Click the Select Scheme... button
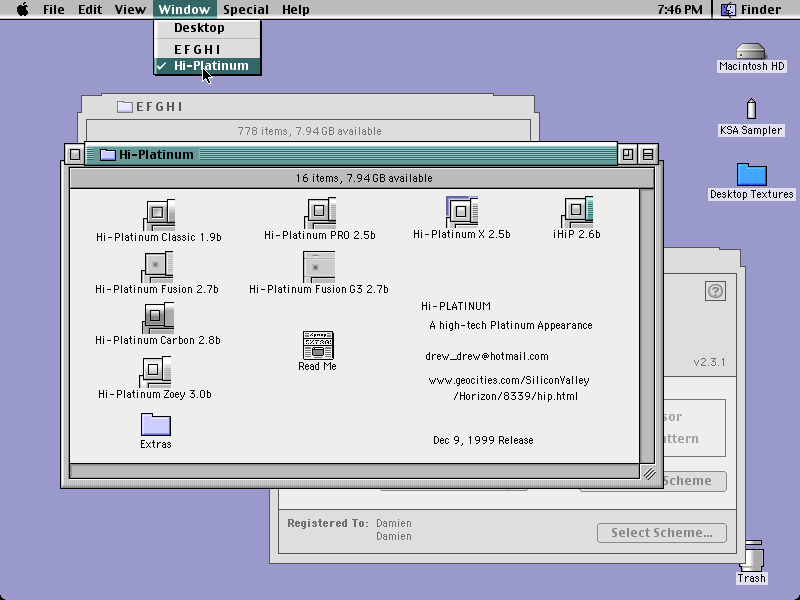800x600 pixels. tap(662, 533)
